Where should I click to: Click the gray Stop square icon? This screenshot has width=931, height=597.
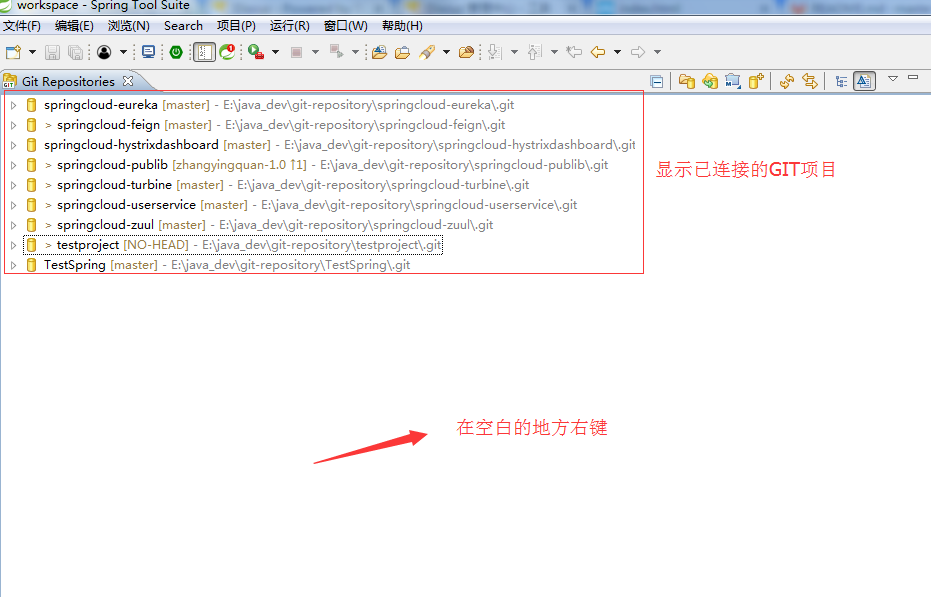(296, 52)
